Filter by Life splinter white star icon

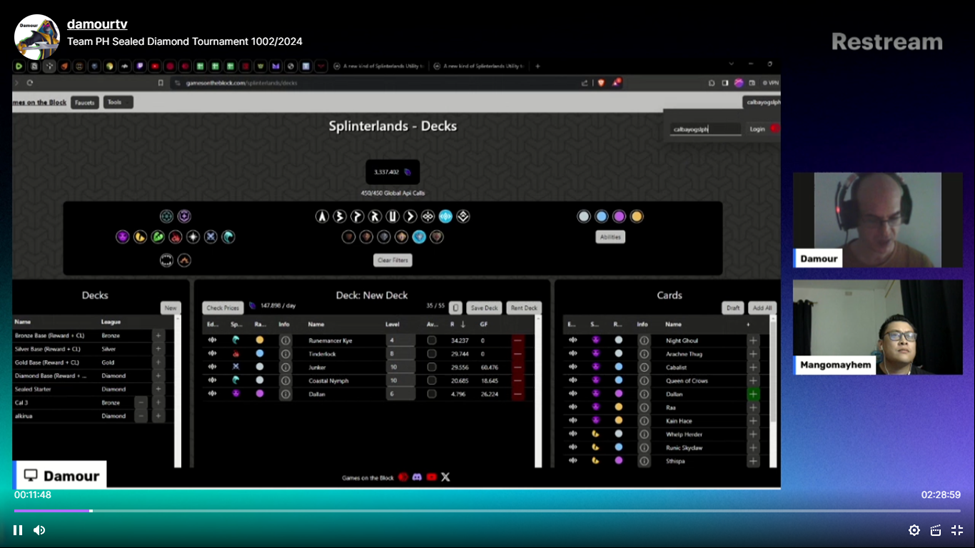coord(193,237)
